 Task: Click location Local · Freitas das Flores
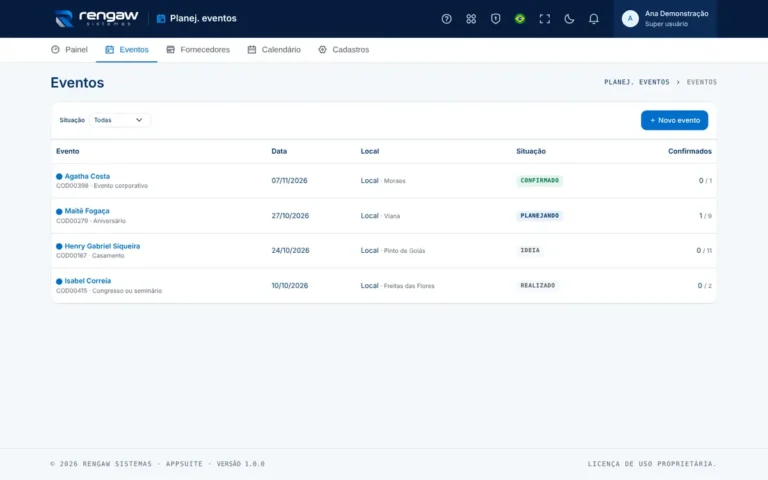pos(397,286)
